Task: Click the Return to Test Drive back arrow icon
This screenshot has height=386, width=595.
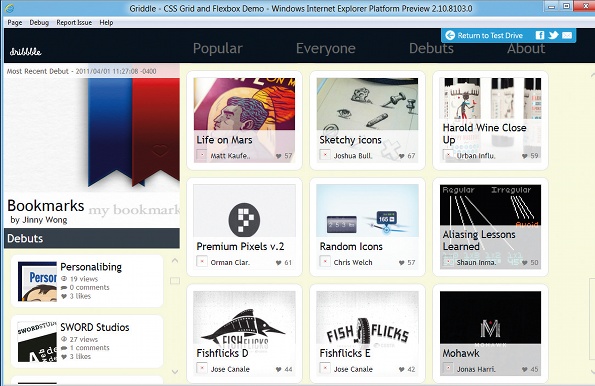Action: (450, 35)
